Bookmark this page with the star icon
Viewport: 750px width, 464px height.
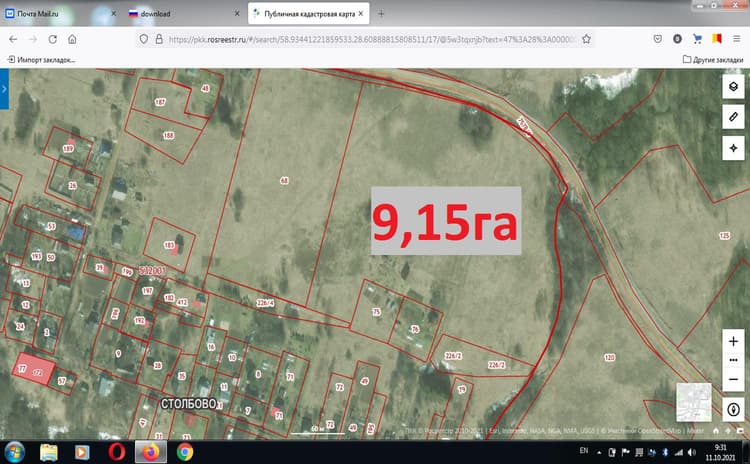click(586, 39)
